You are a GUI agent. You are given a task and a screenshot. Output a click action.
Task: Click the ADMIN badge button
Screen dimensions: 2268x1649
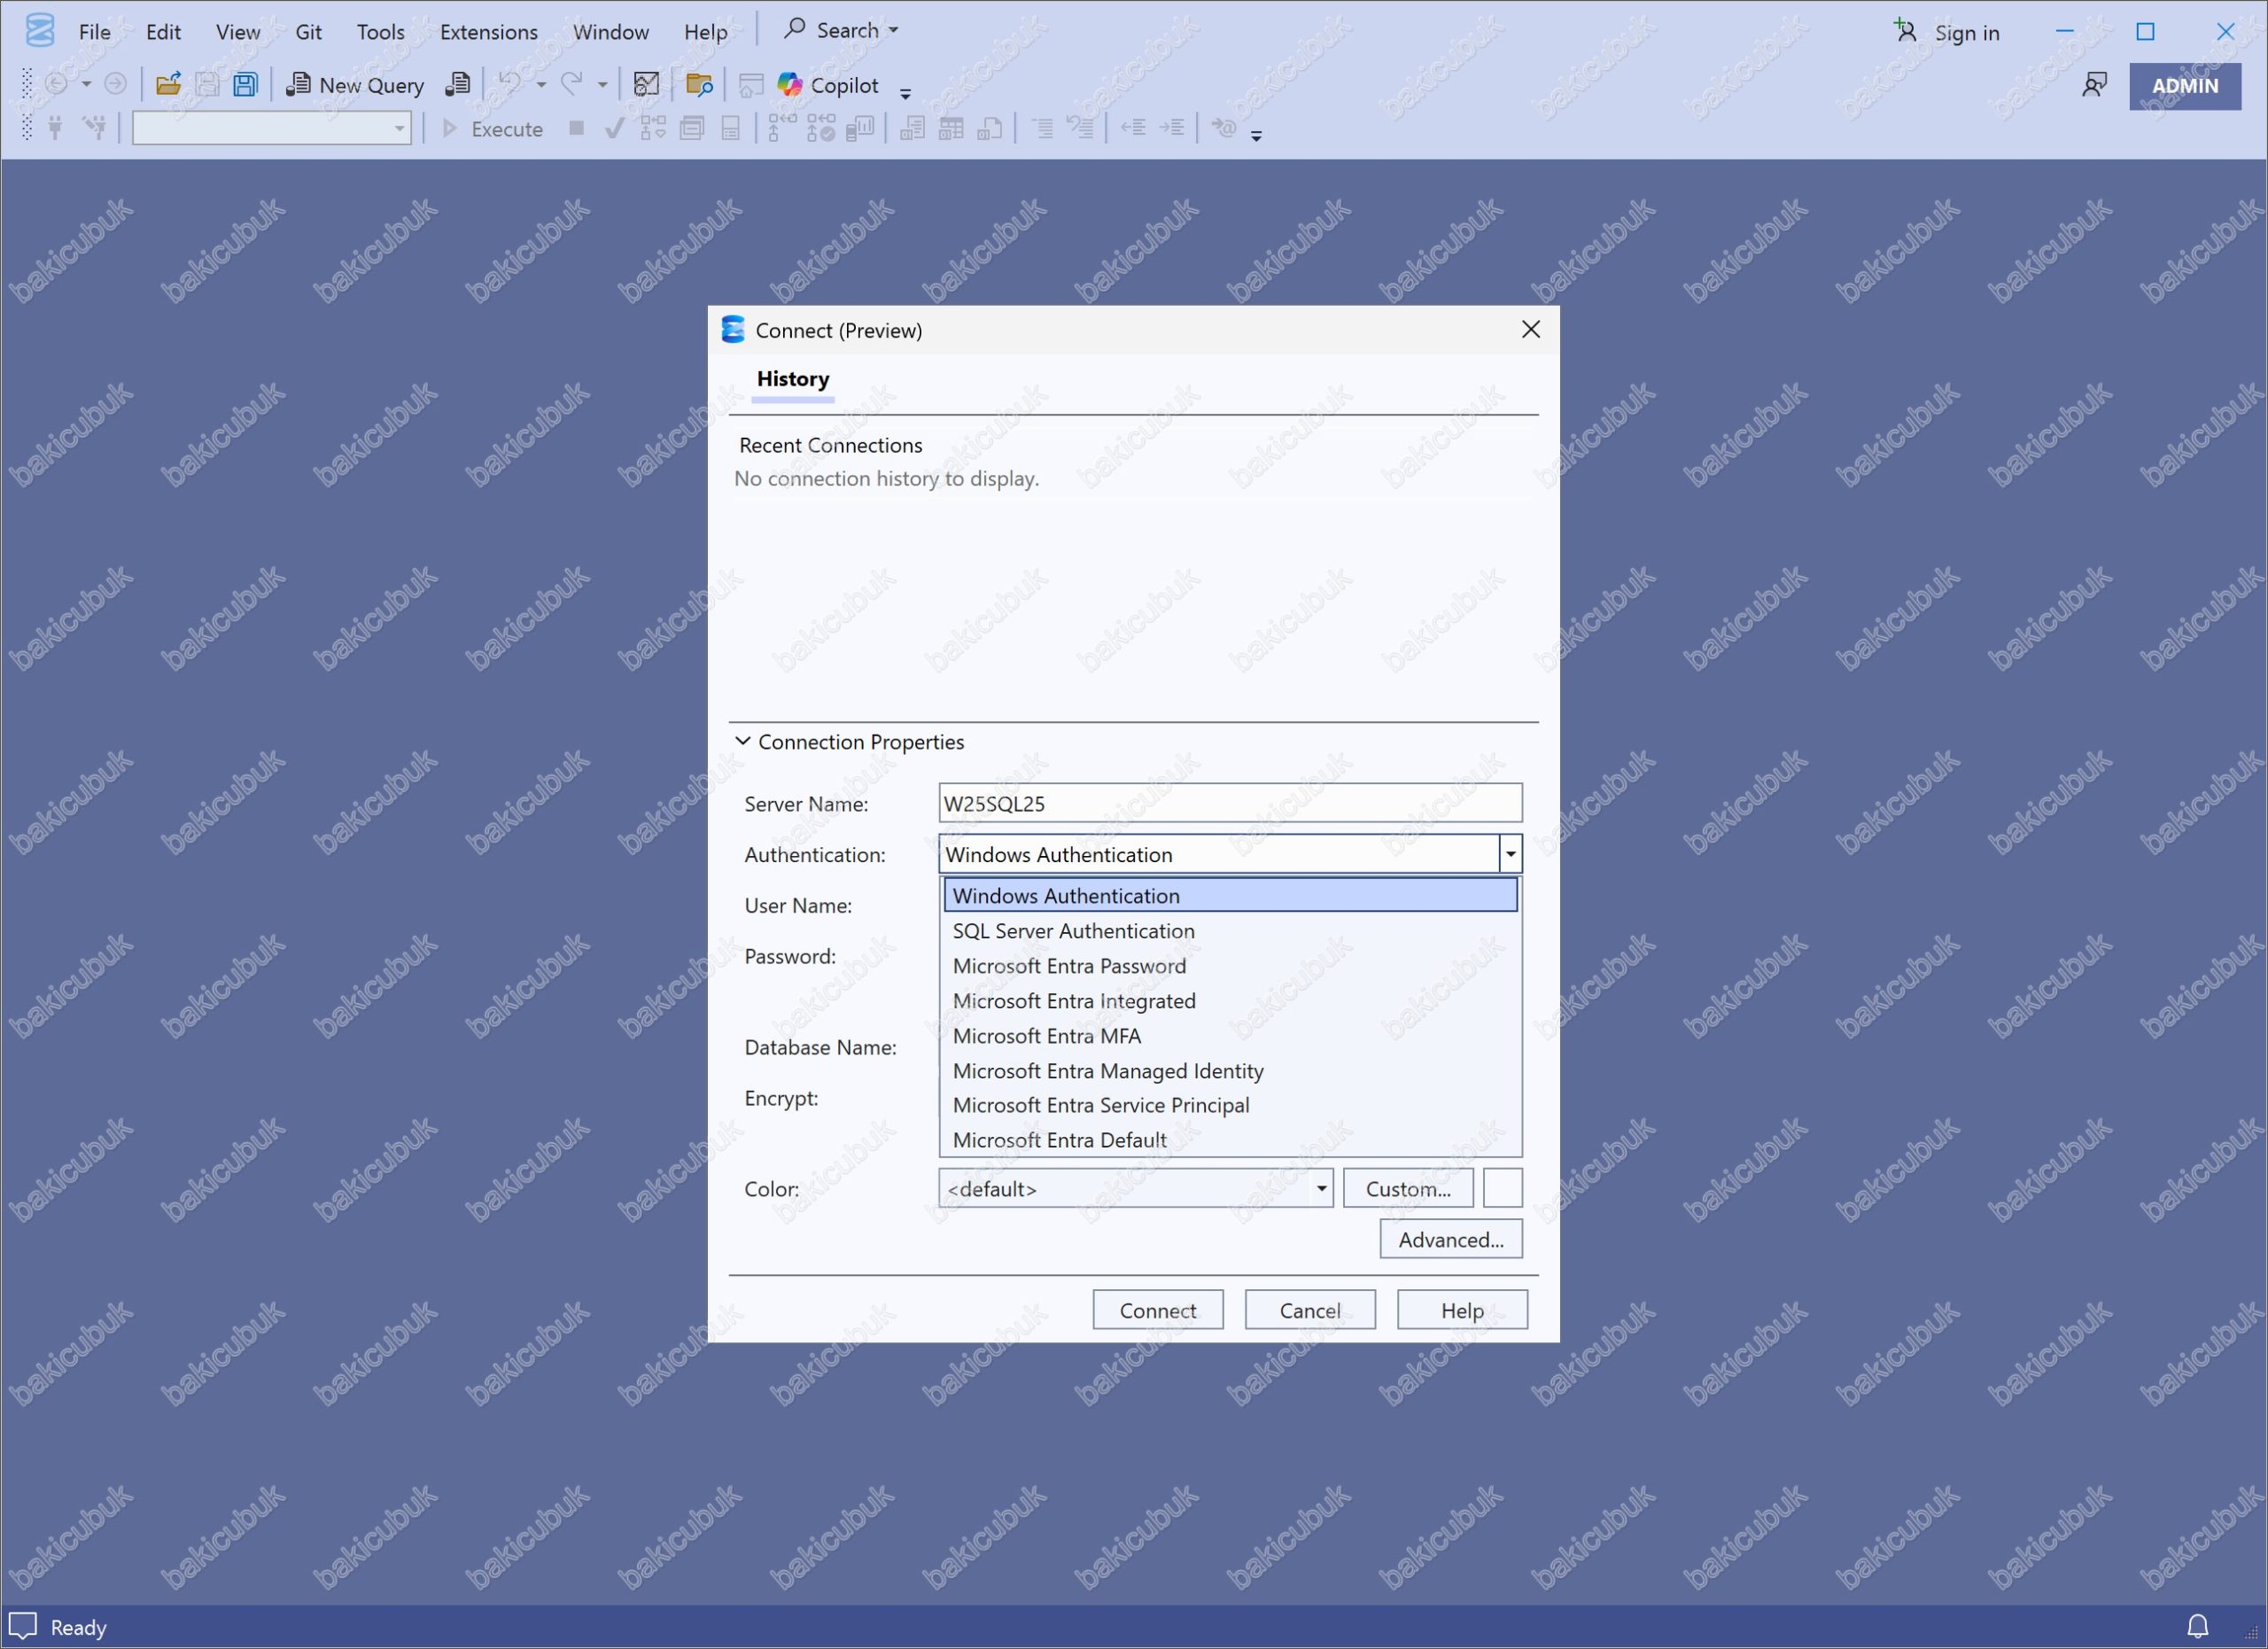pos(2185,86)
